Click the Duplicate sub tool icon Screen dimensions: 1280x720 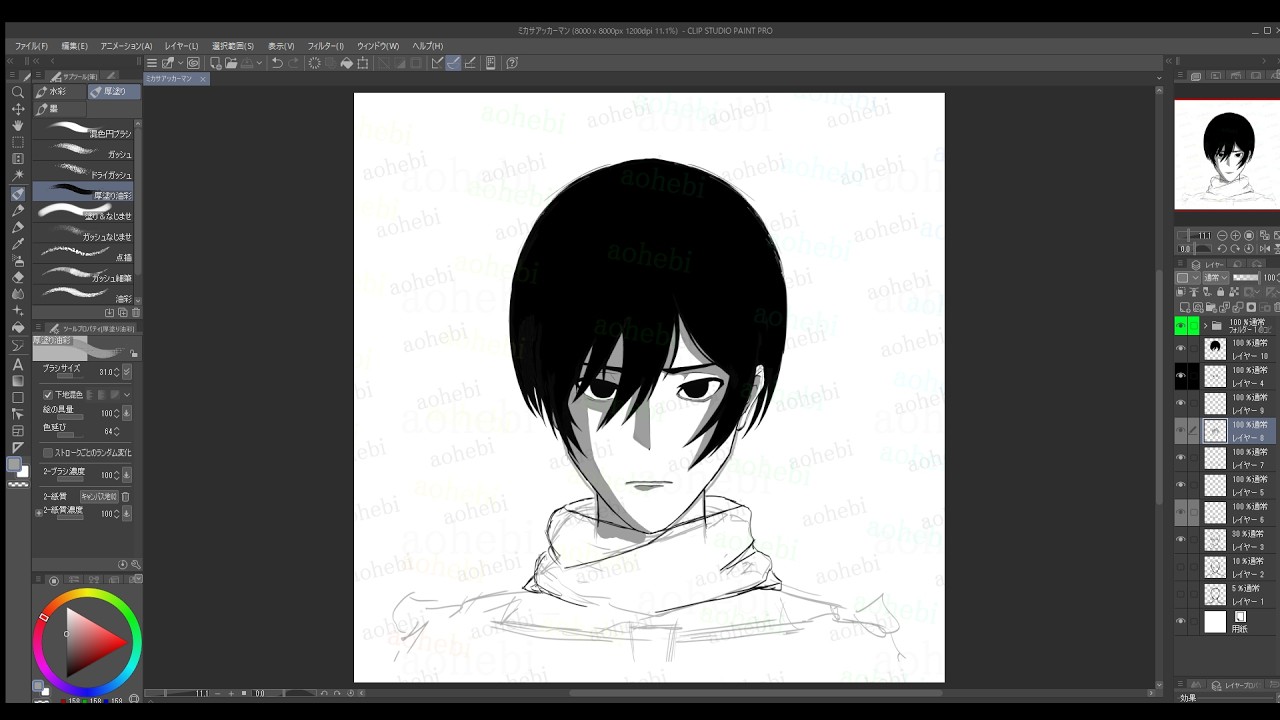click(x=123, y=312)
